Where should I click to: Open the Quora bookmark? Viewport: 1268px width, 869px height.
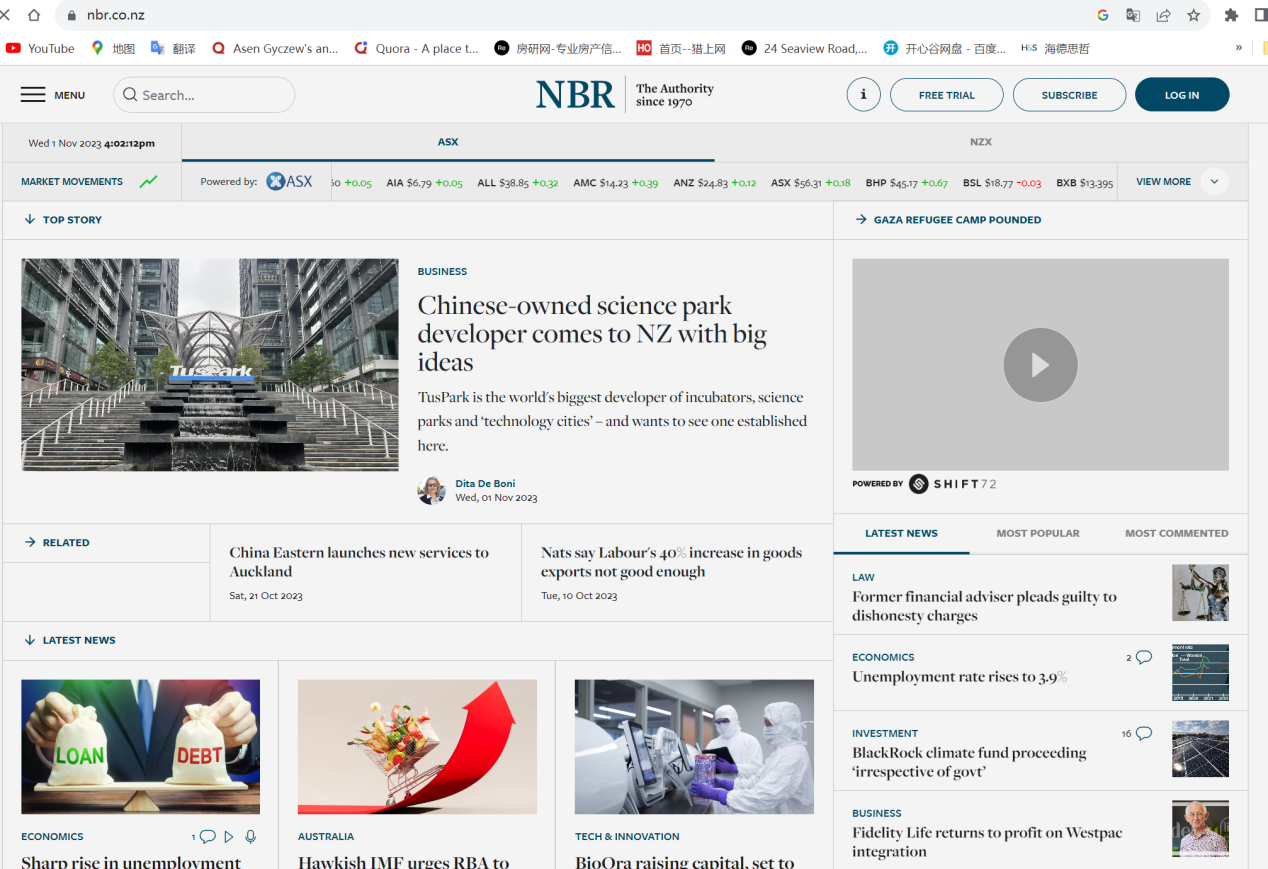(416, 48)
